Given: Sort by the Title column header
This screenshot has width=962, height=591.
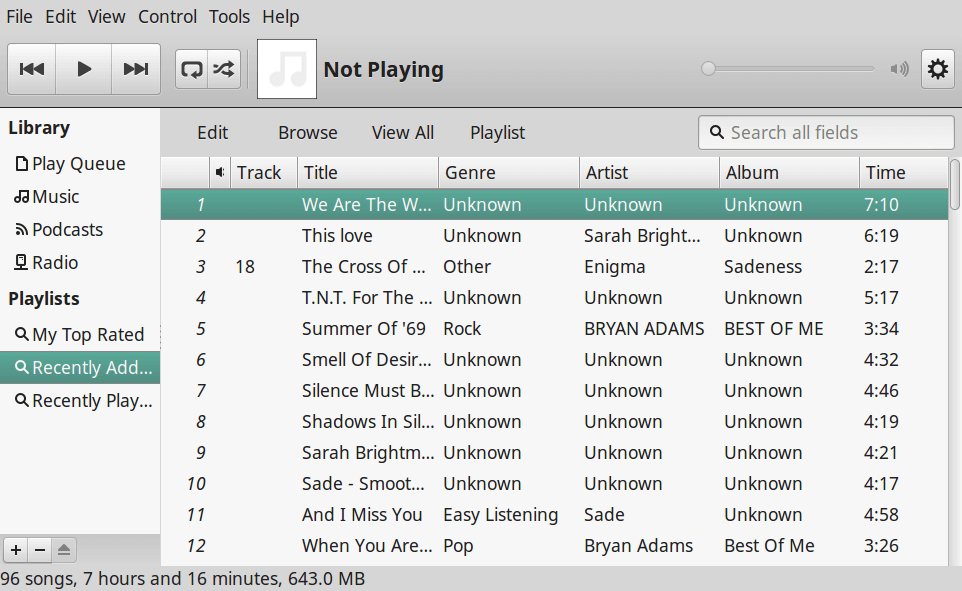Looking at the screenshot, I should [x=368, y=172].
